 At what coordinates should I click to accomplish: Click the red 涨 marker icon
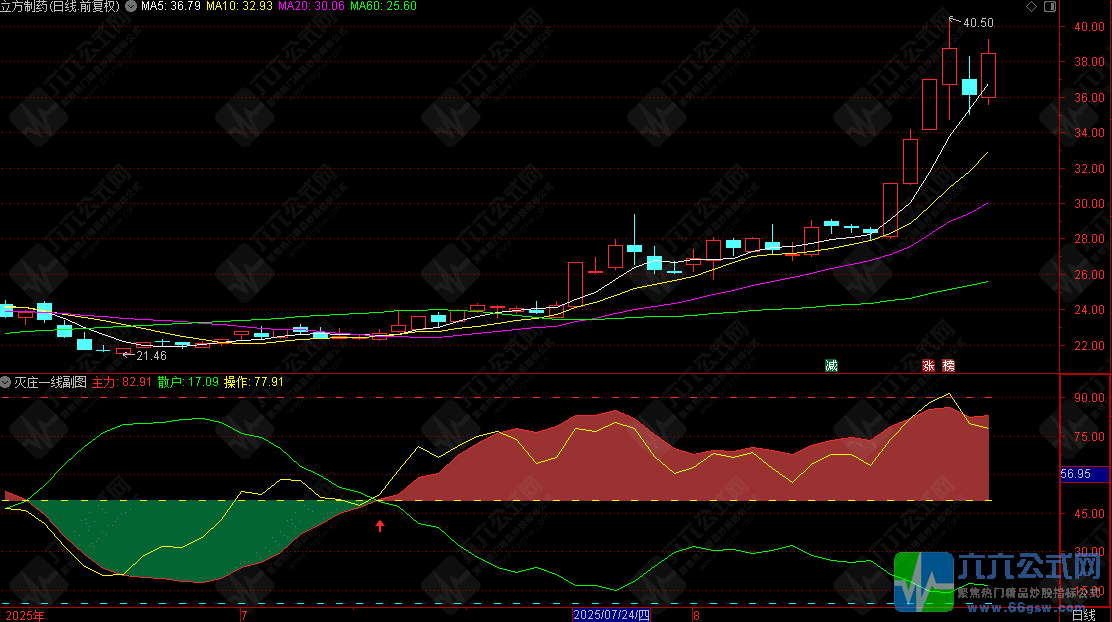tap(928, 365)
